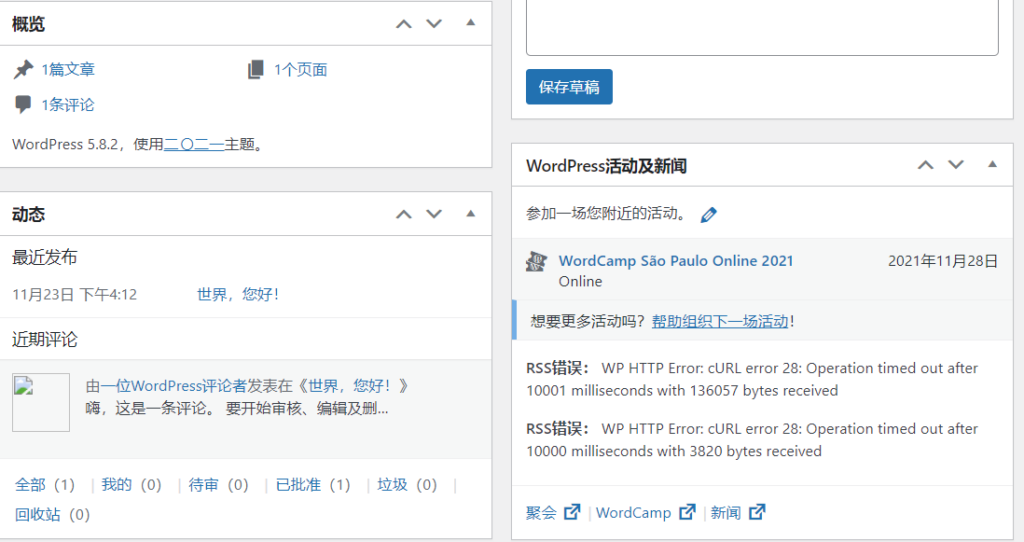
Task: Click the 11月23日 下午4:12 publish time
Action: point(74,295)
